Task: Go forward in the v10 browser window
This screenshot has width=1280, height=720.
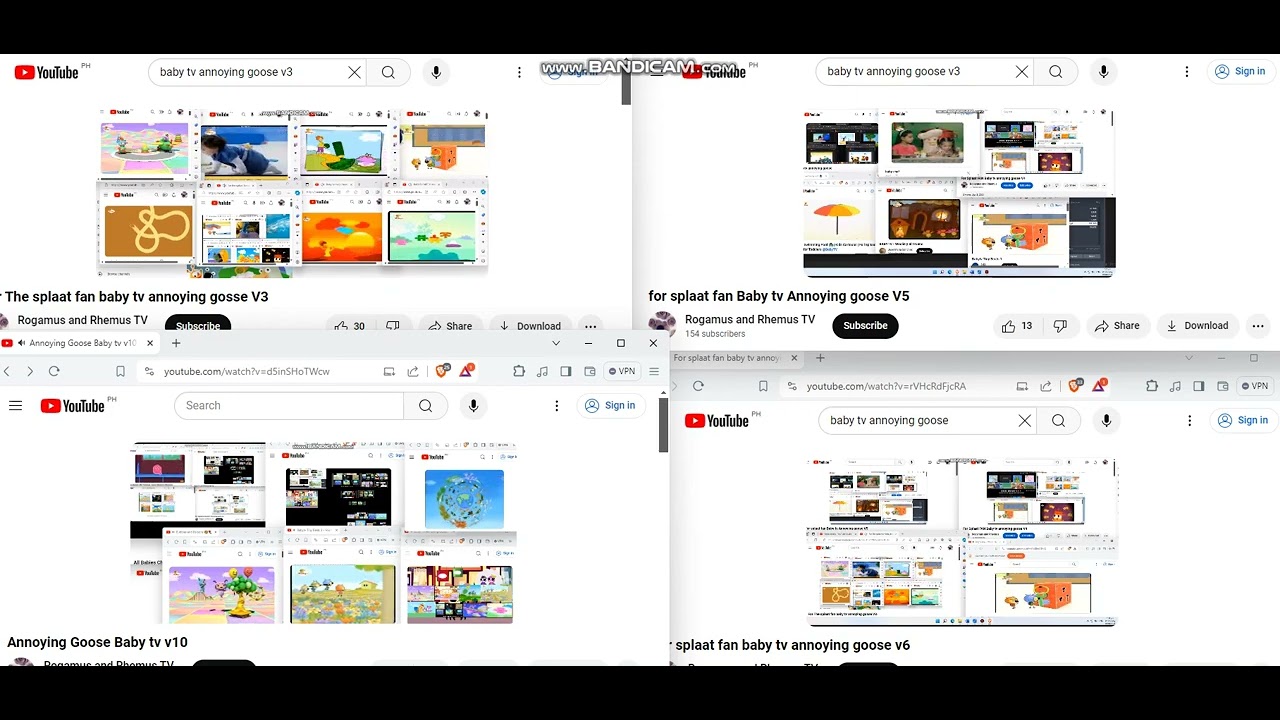Action: [x=30, y=371]
